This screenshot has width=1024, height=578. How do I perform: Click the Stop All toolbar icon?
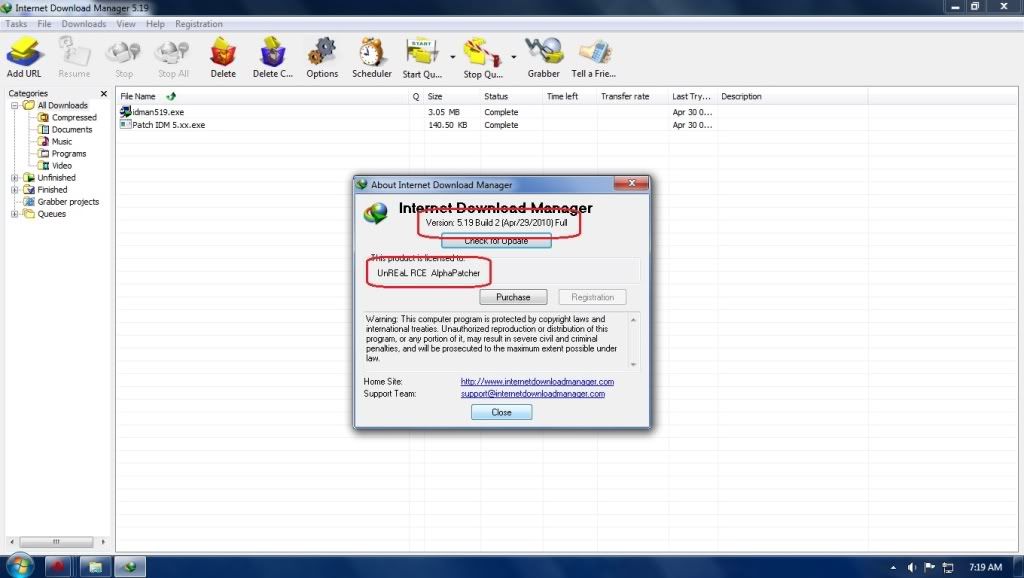click(173, 57)
